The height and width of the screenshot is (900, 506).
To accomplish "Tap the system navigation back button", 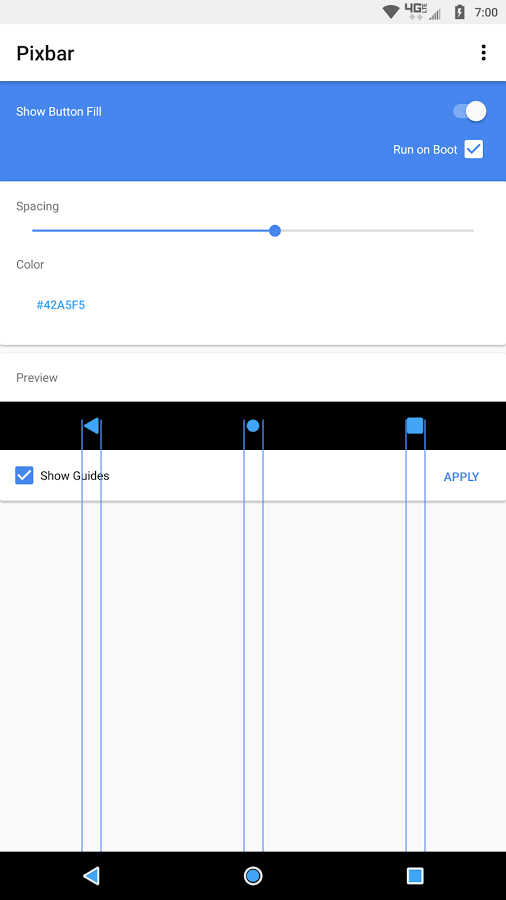I will point(91,875).
